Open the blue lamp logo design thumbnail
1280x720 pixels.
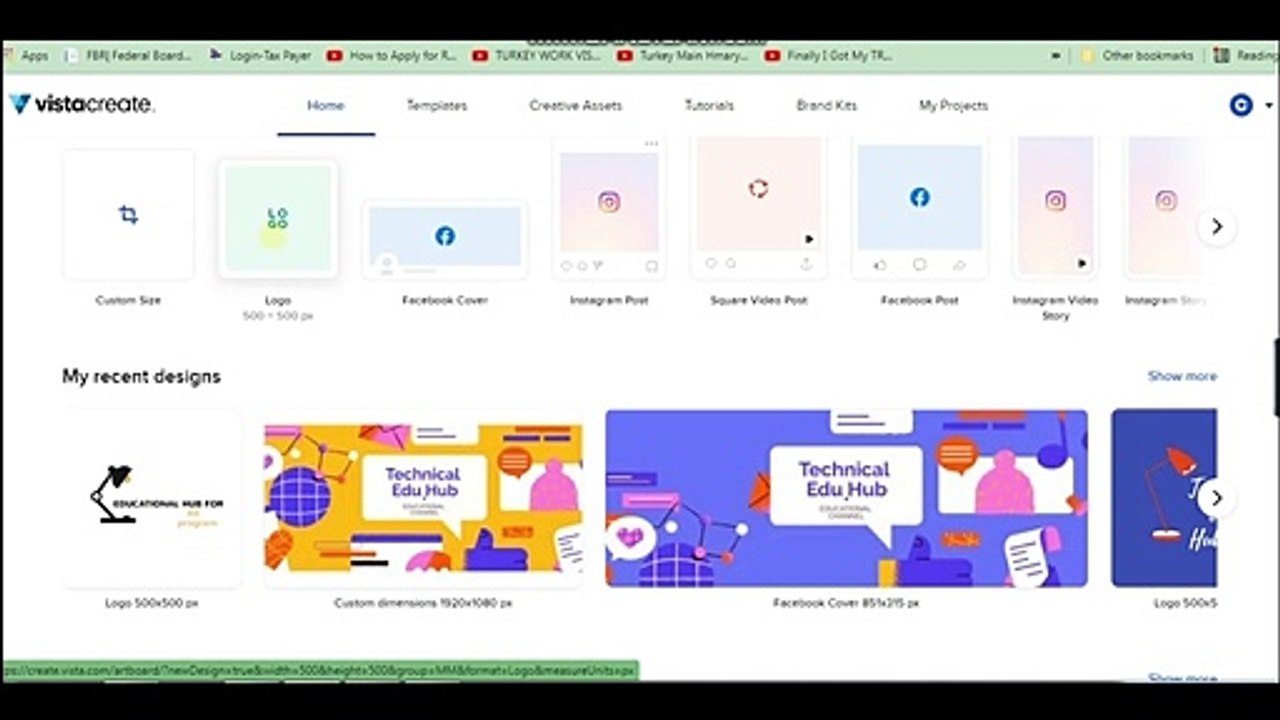pos(1164,498)
